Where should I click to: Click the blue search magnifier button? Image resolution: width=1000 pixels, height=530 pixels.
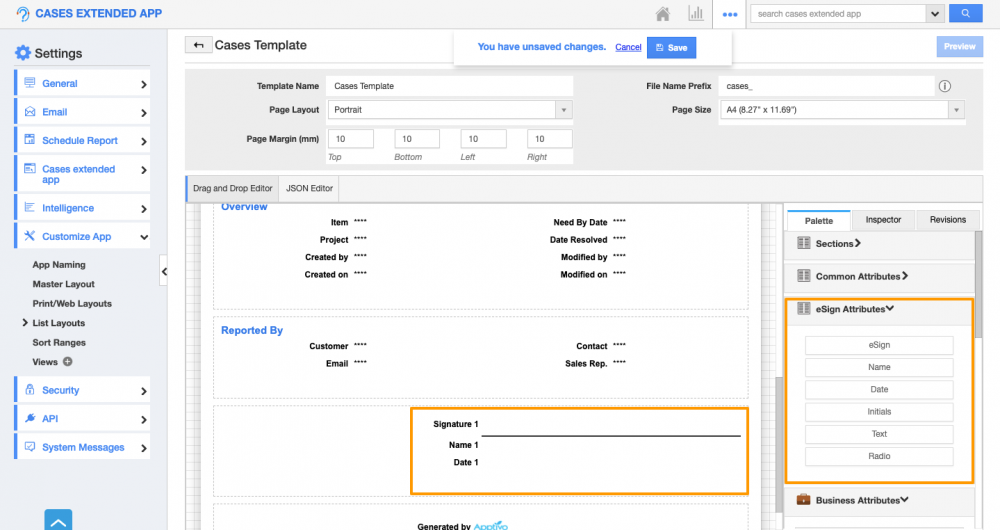(x=965, y=14)
